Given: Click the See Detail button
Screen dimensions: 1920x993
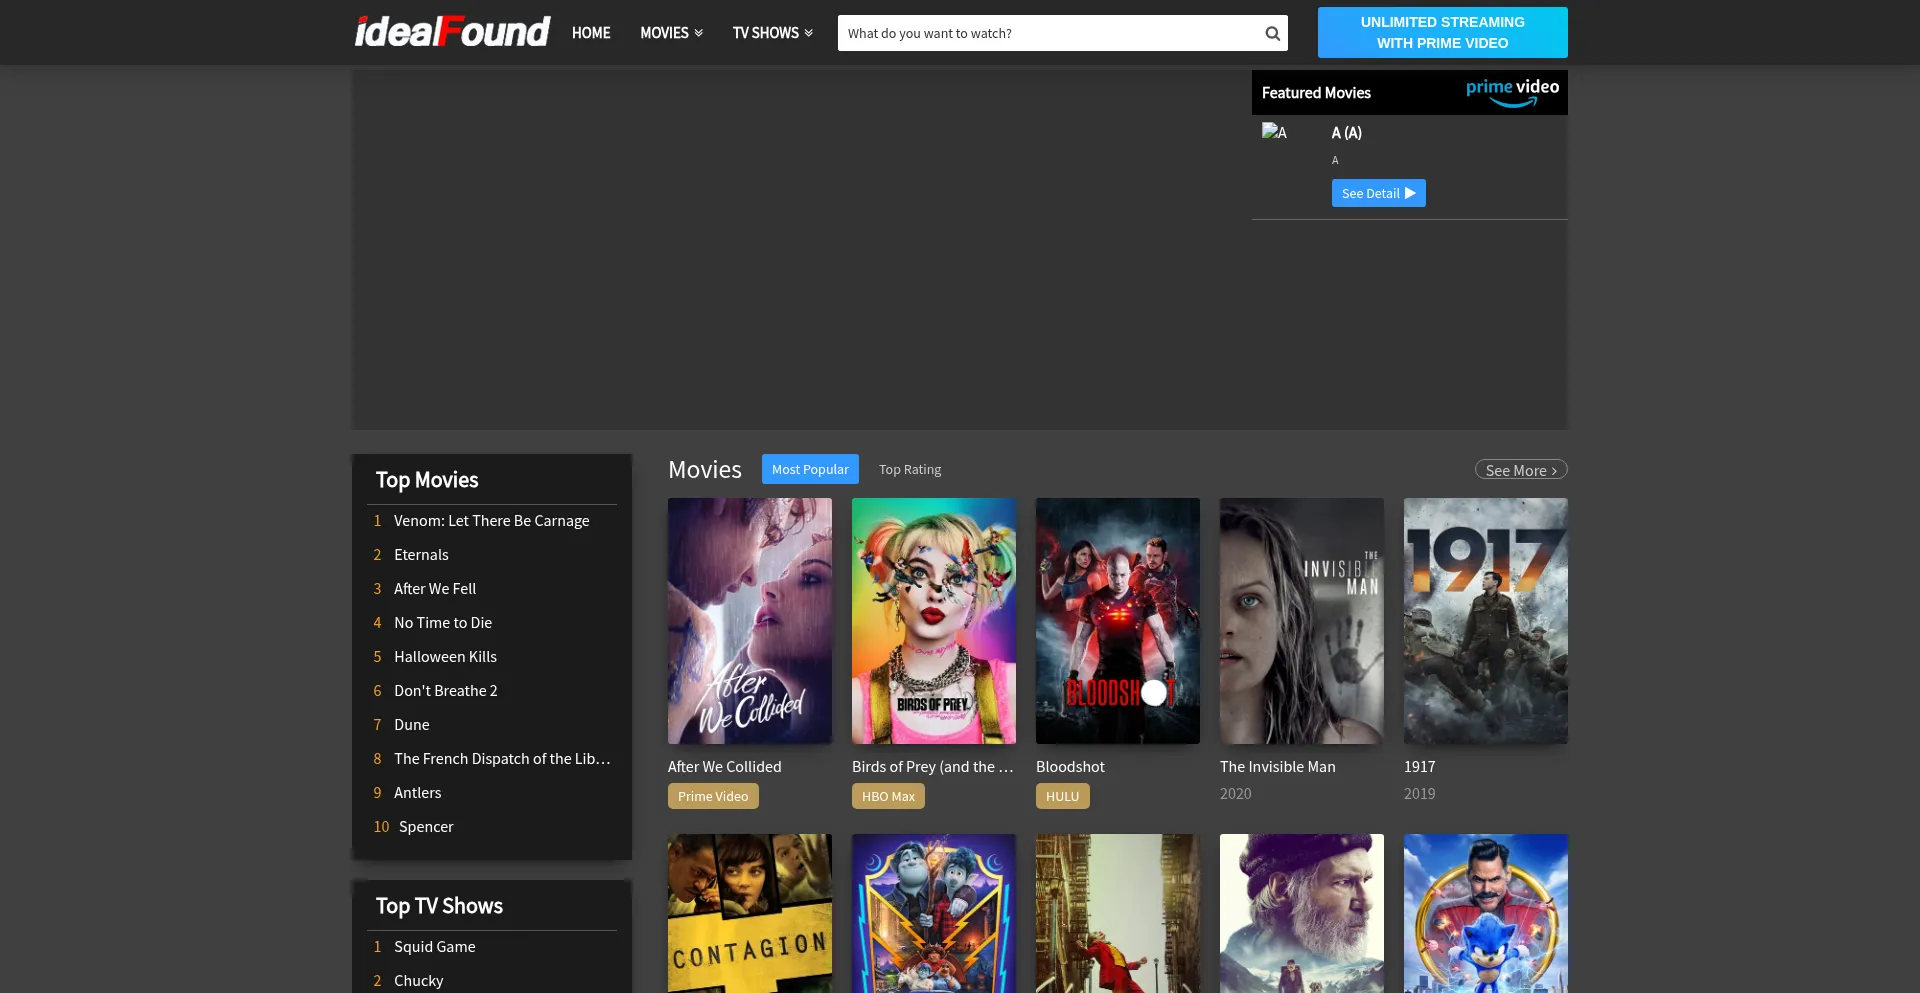Looking at the screenshot, I should click(x=1378, y=193).
